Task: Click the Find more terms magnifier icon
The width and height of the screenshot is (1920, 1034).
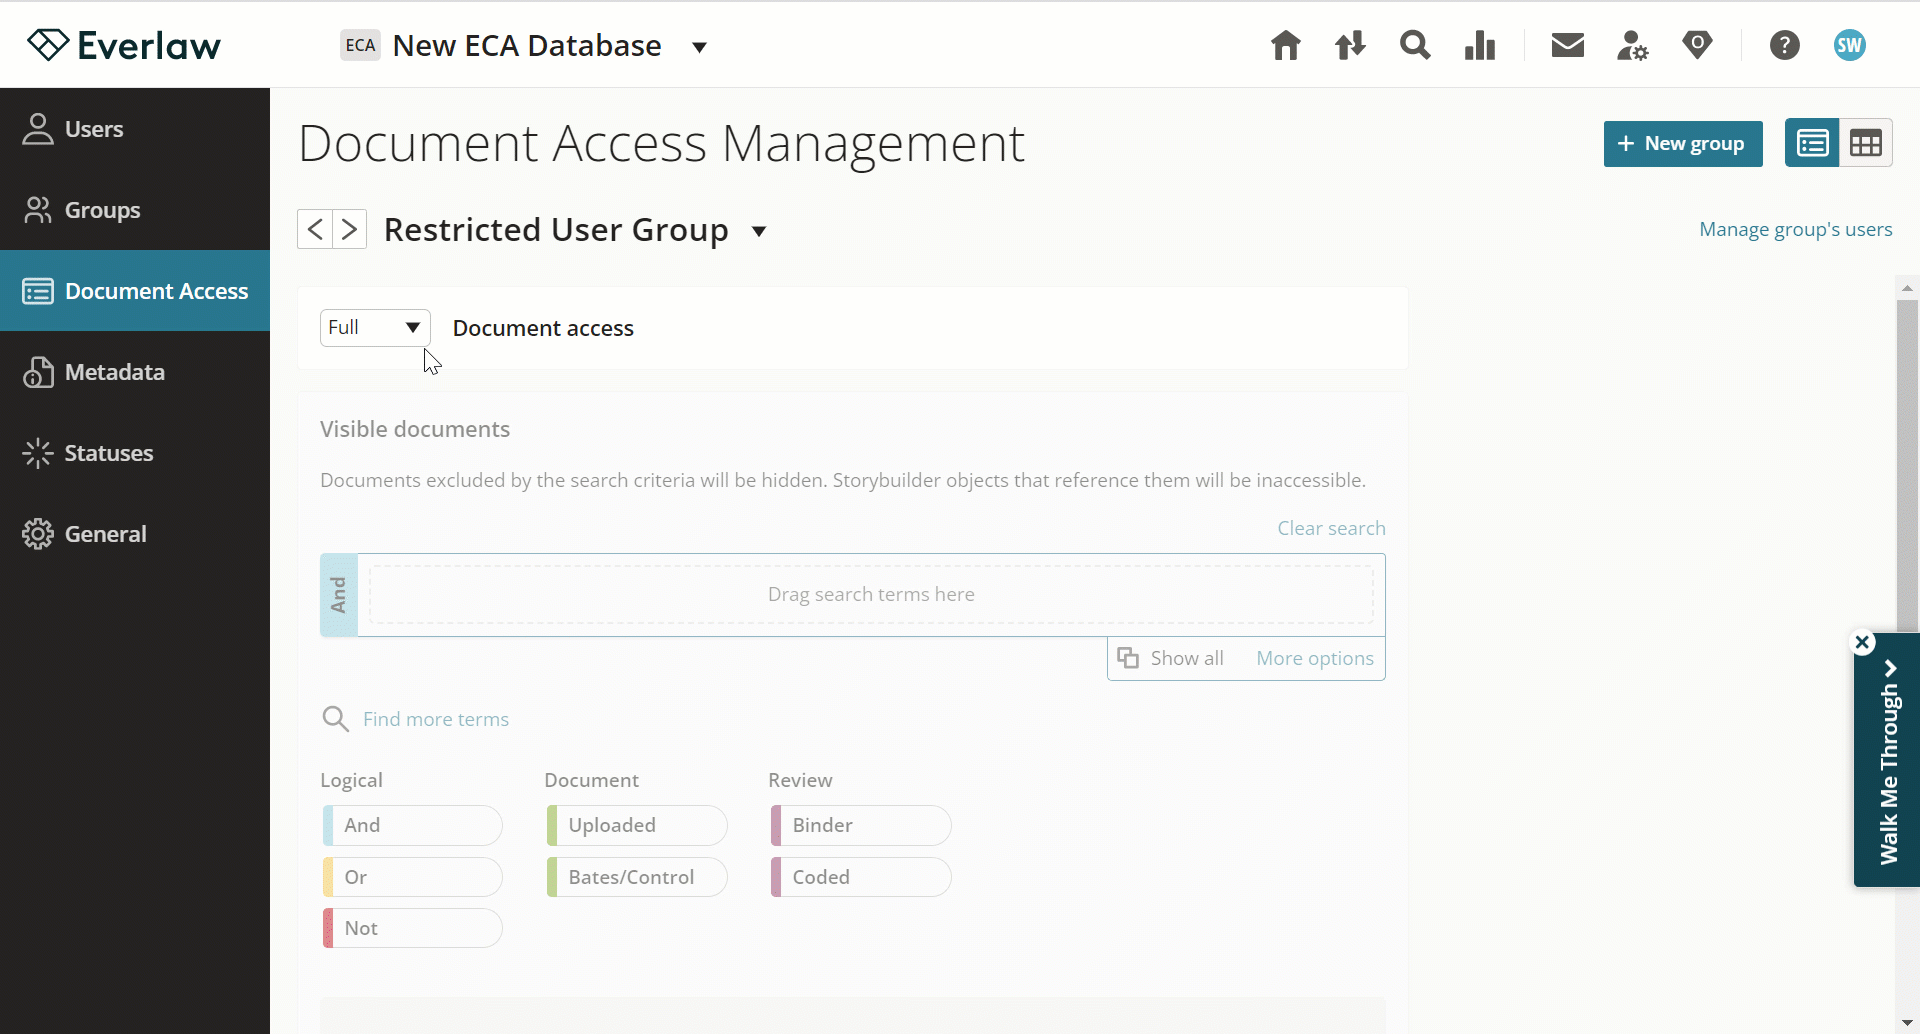Action: (x=335, y=719)
